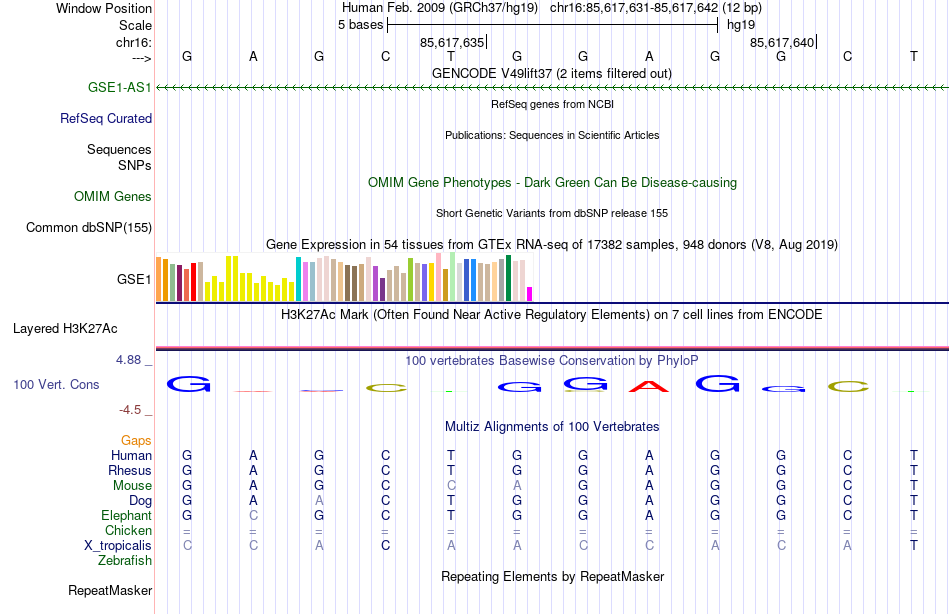Select the T base under the 85,617,635 marker

[451, 56]
